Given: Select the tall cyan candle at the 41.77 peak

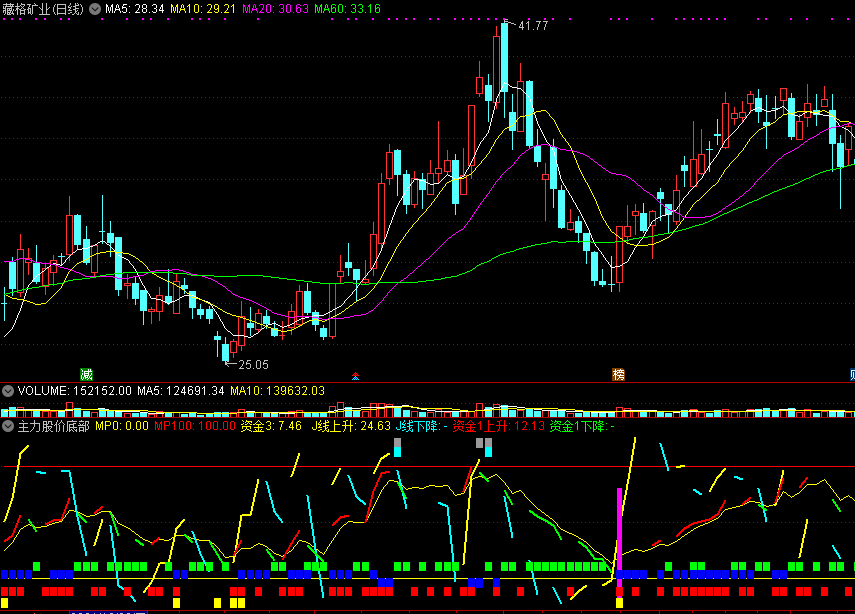Looking at the screenshot, I should point(504,55).
